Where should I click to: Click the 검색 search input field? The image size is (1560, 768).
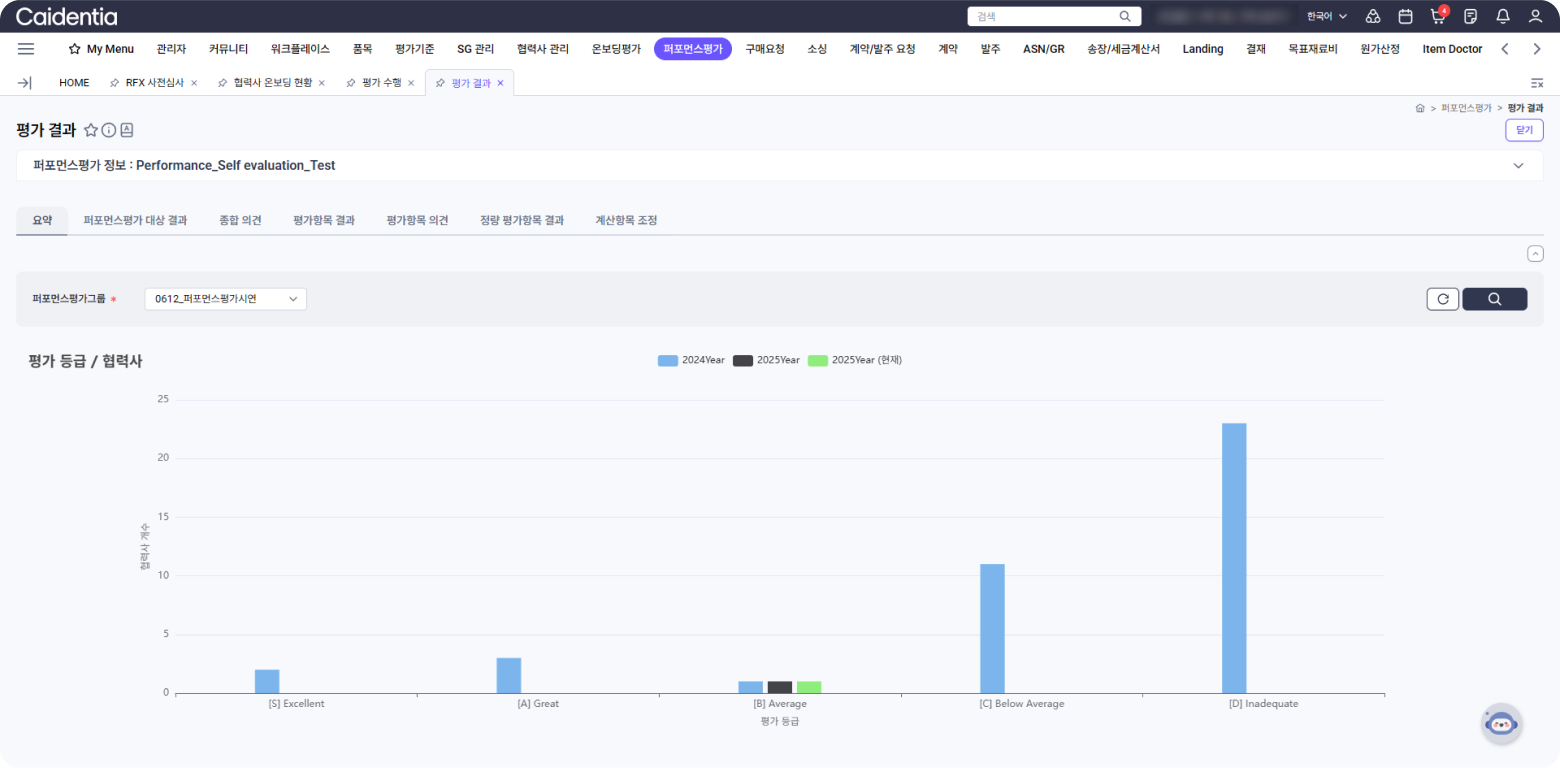(1045, 17)
